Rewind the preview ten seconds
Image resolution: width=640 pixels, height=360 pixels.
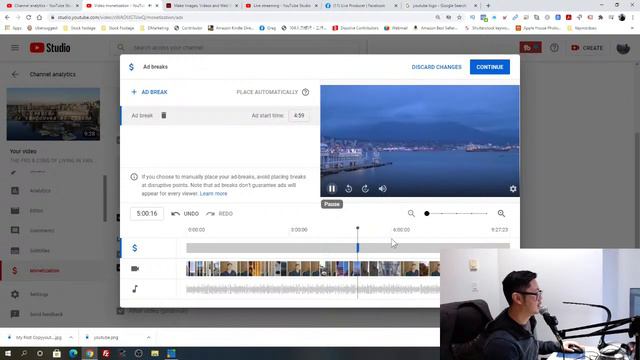tap(349, 189)
